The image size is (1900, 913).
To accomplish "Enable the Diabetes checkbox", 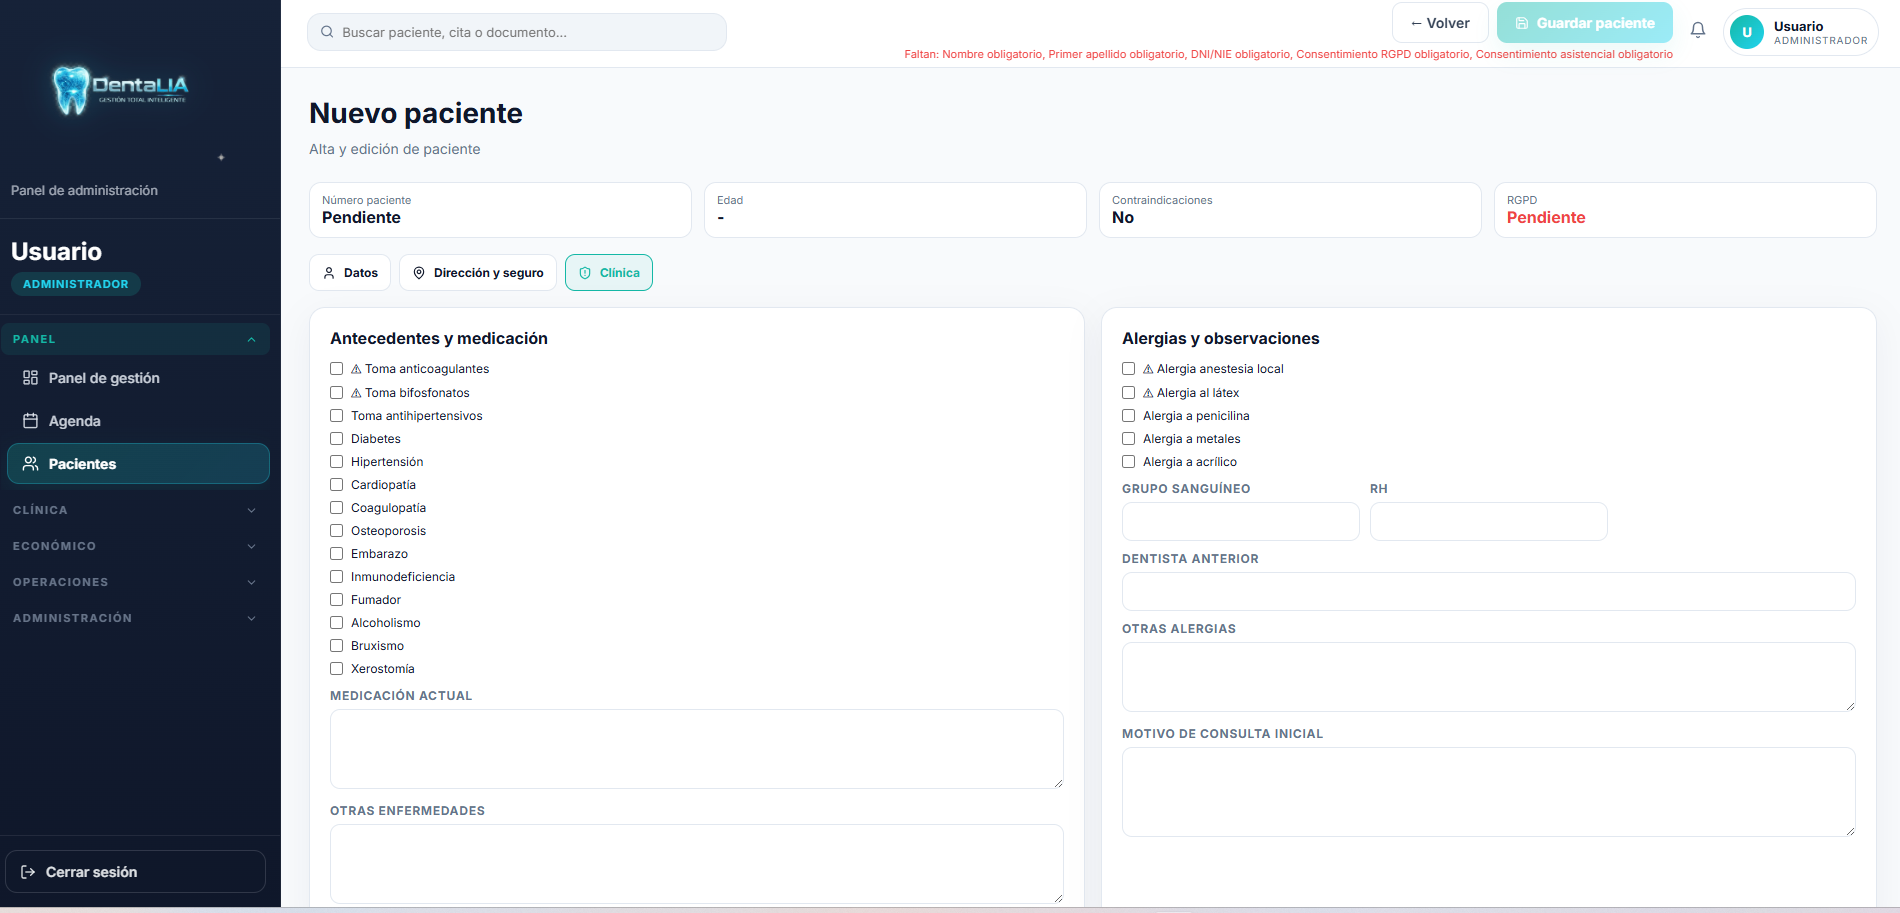I will tap(337, 439).
